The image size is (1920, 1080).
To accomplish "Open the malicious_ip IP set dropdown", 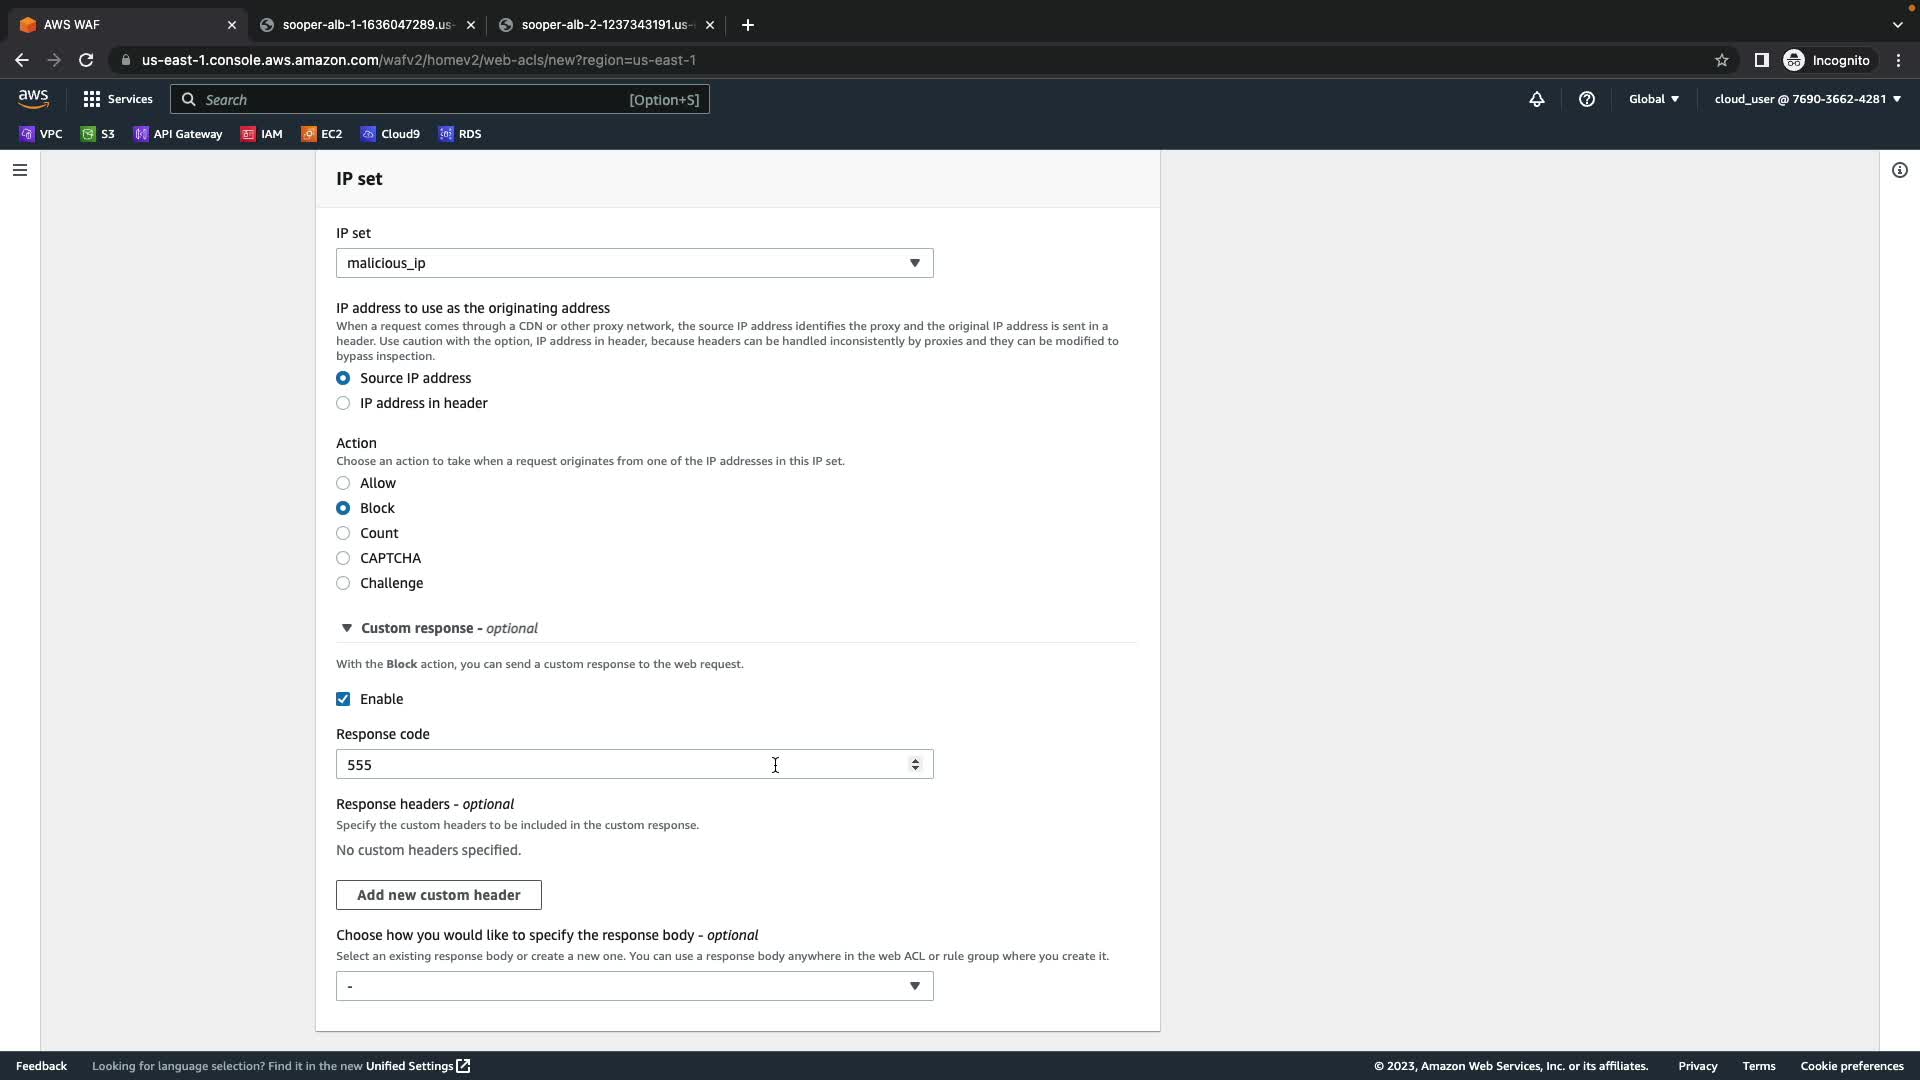I will click(634, 263).
